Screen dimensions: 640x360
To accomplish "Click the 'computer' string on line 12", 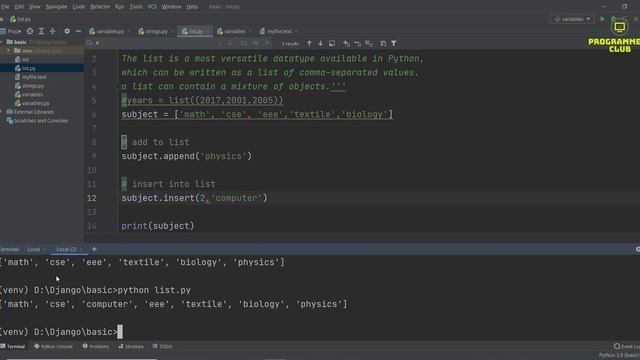I will pyautogui.click(x=236, y=198).
